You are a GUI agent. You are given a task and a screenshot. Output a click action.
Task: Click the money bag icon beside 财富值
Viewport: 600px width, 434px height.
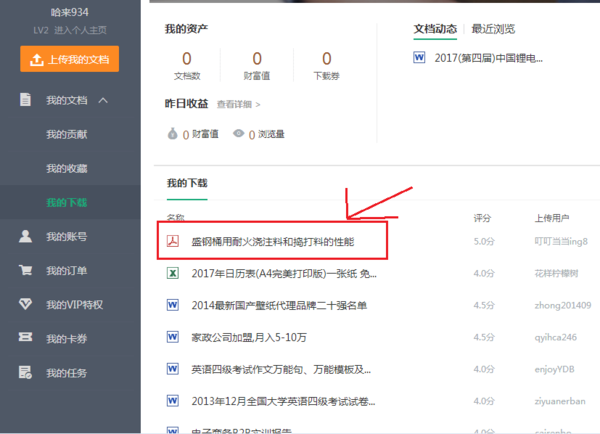[173, 134]
